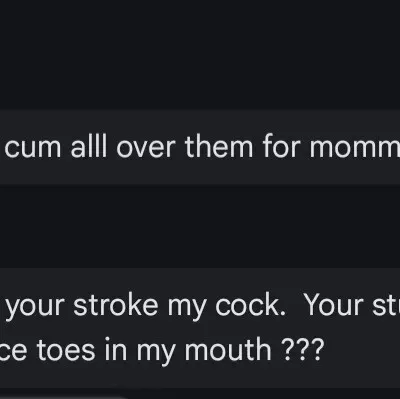Click the word "alll" in upper message
The height and width of the screenshot is (399, 400).
click(89, 147)
